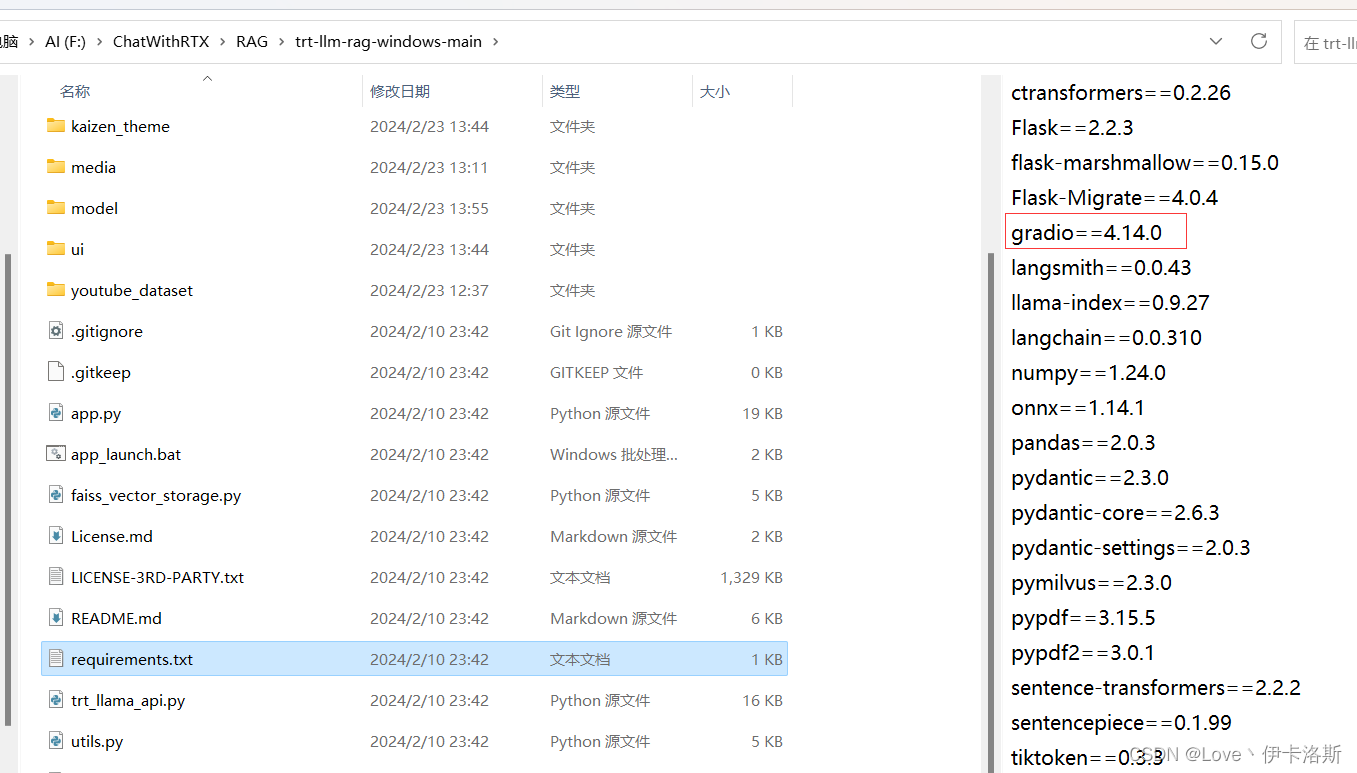This screenshot has height=773, width=1357.
Task: Click the trt_llama_api.py file icon
Action: coord(56,700)
